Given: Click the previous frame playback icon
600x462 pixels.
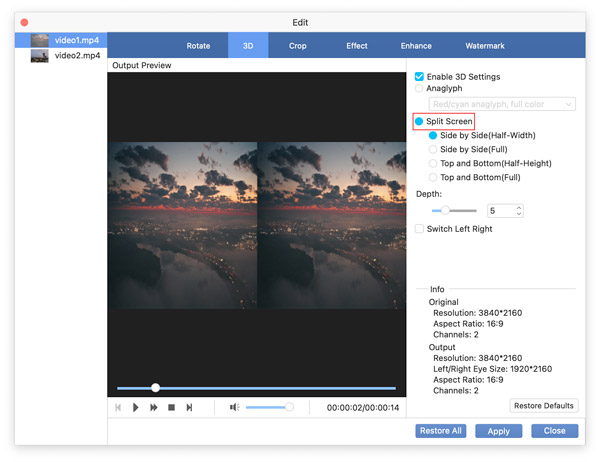Looking at the screenshot, I should pos(118,408).
